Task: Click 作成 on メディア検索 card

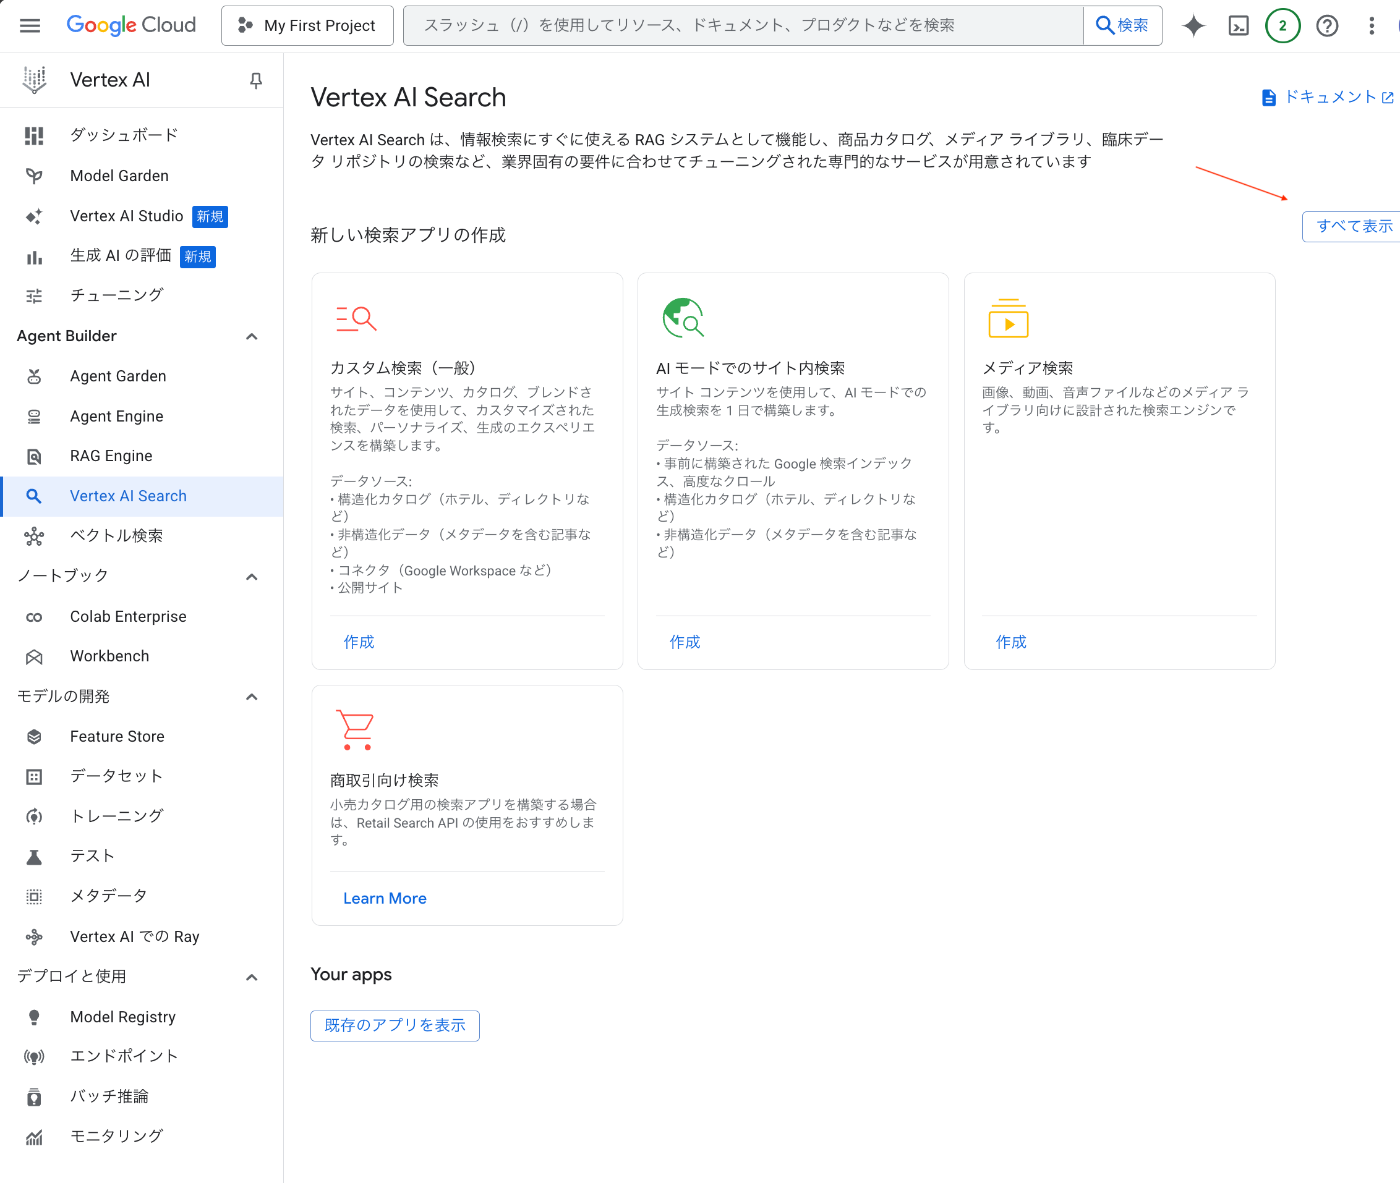Action: point(1011,642)
